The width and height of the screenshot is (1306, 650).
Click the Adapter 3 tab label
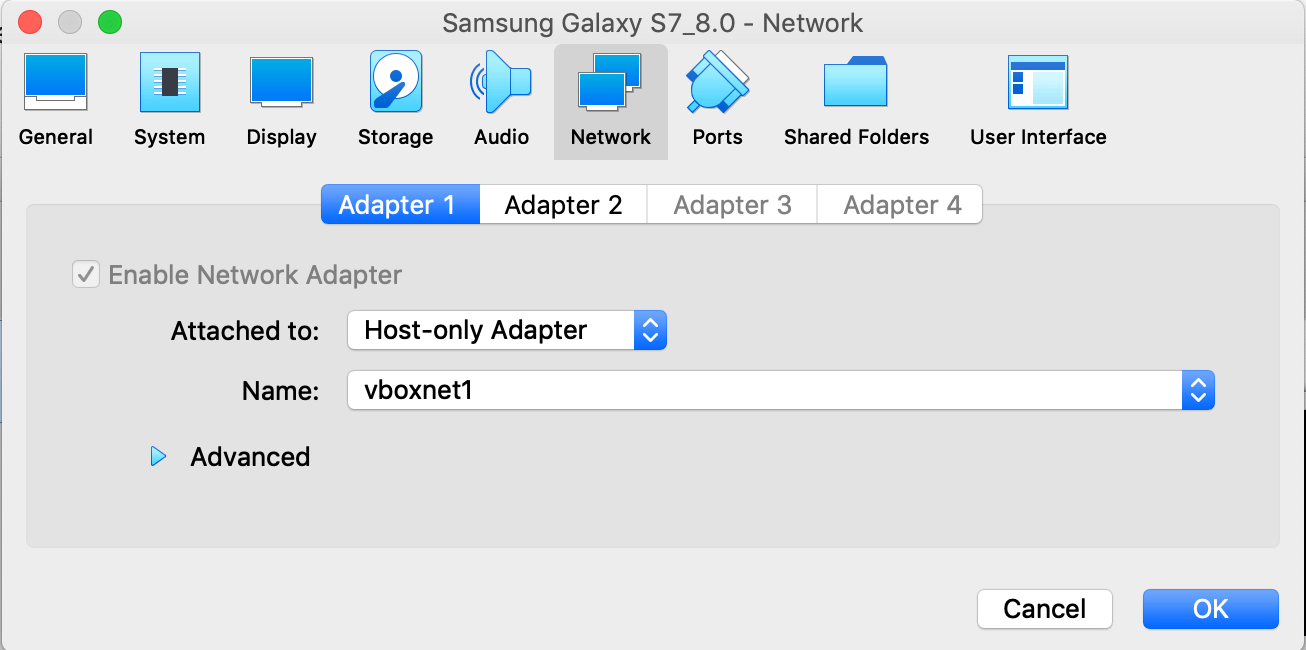coord(731,204)
